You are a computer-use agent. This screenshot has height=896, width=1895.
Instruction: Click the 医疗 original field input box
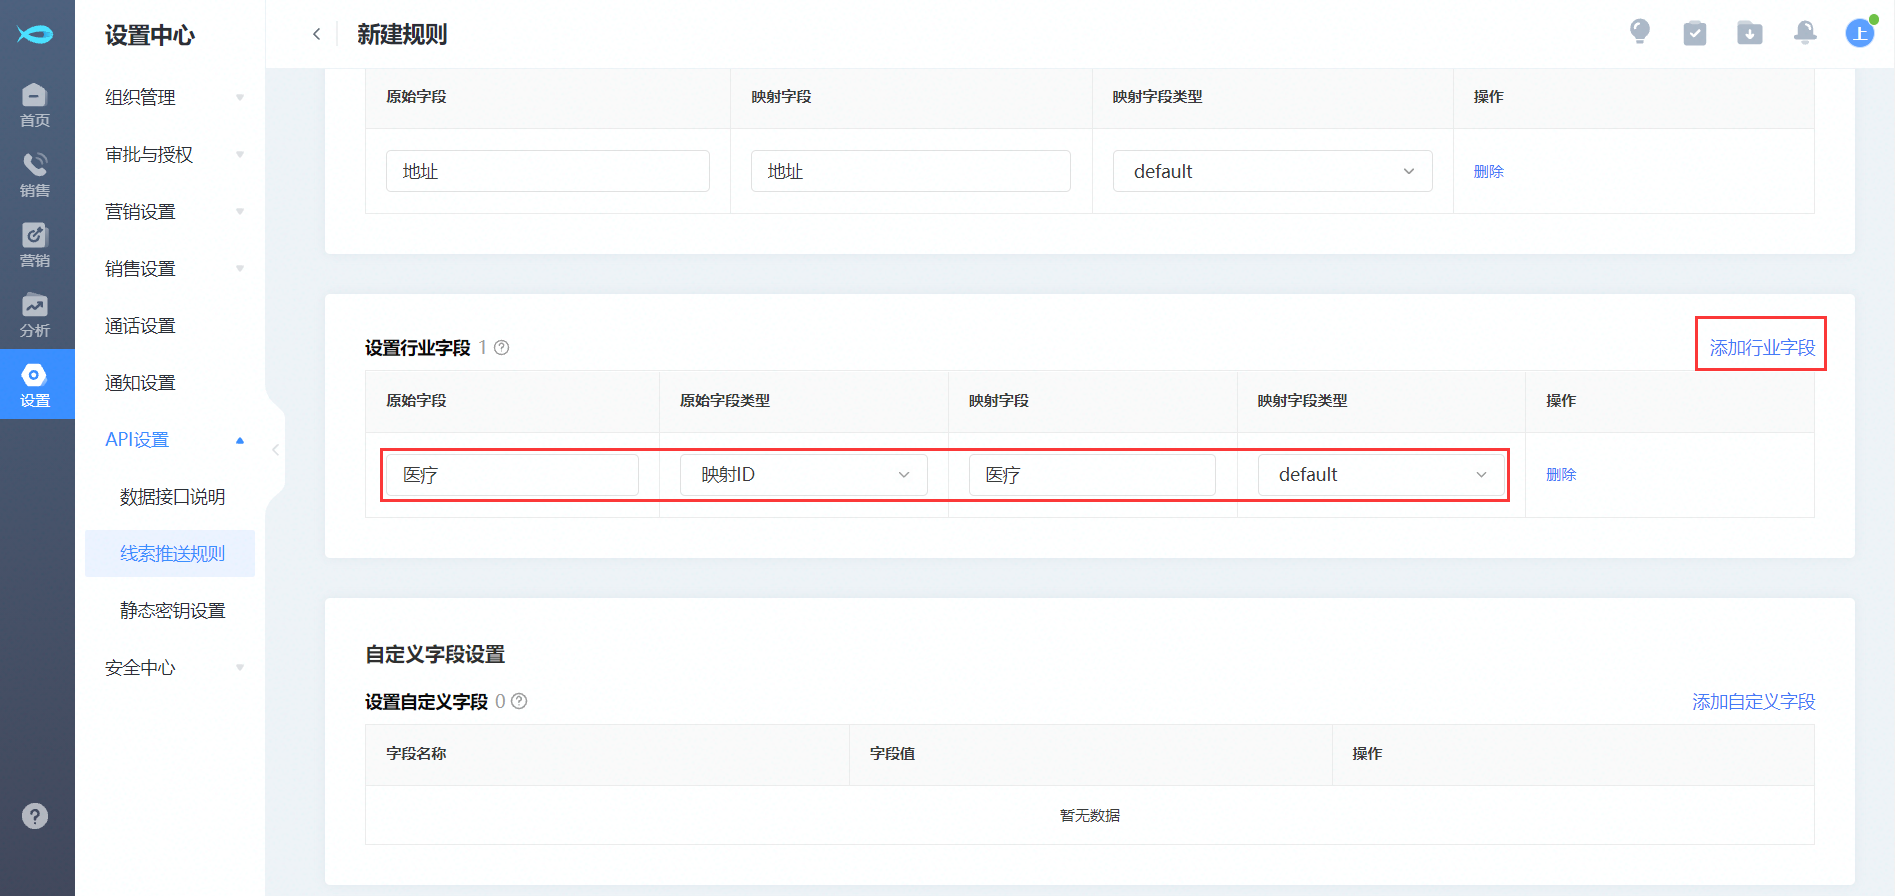click(x=512, y=475)
